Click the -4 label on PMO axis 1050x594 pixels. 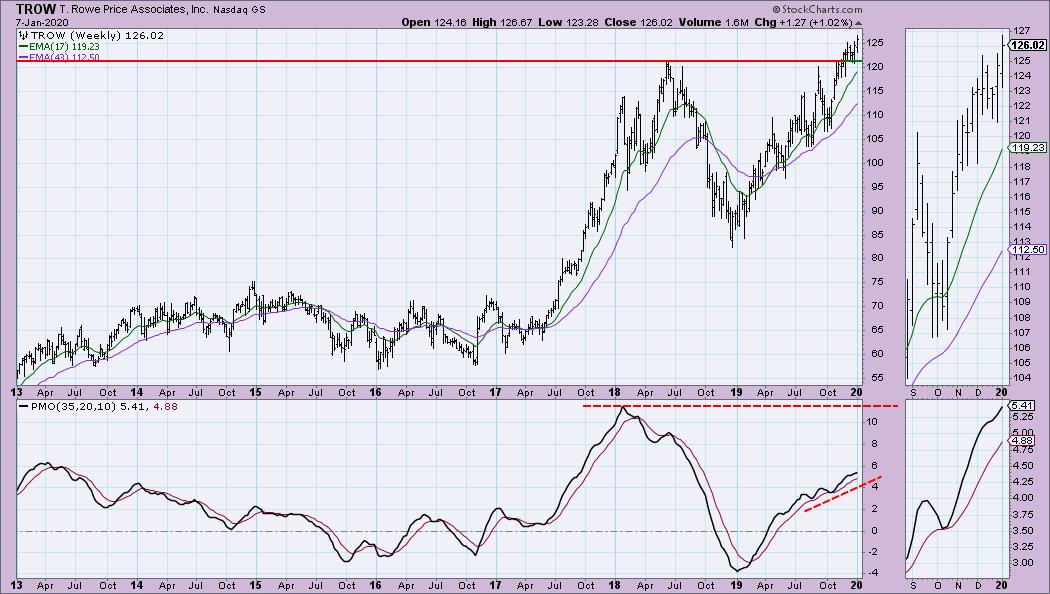873,573
